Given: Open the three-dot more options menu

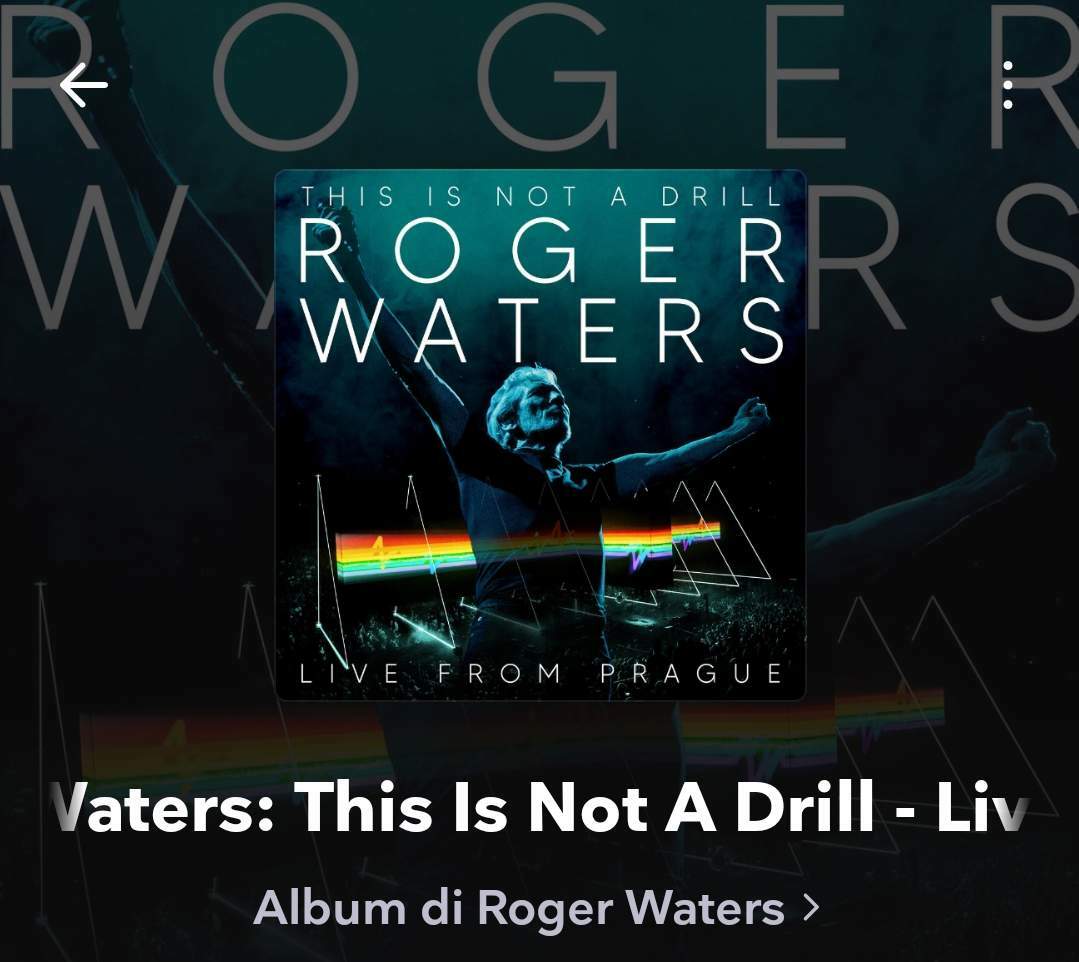Looking at the screenshot, I should 1007,85.
